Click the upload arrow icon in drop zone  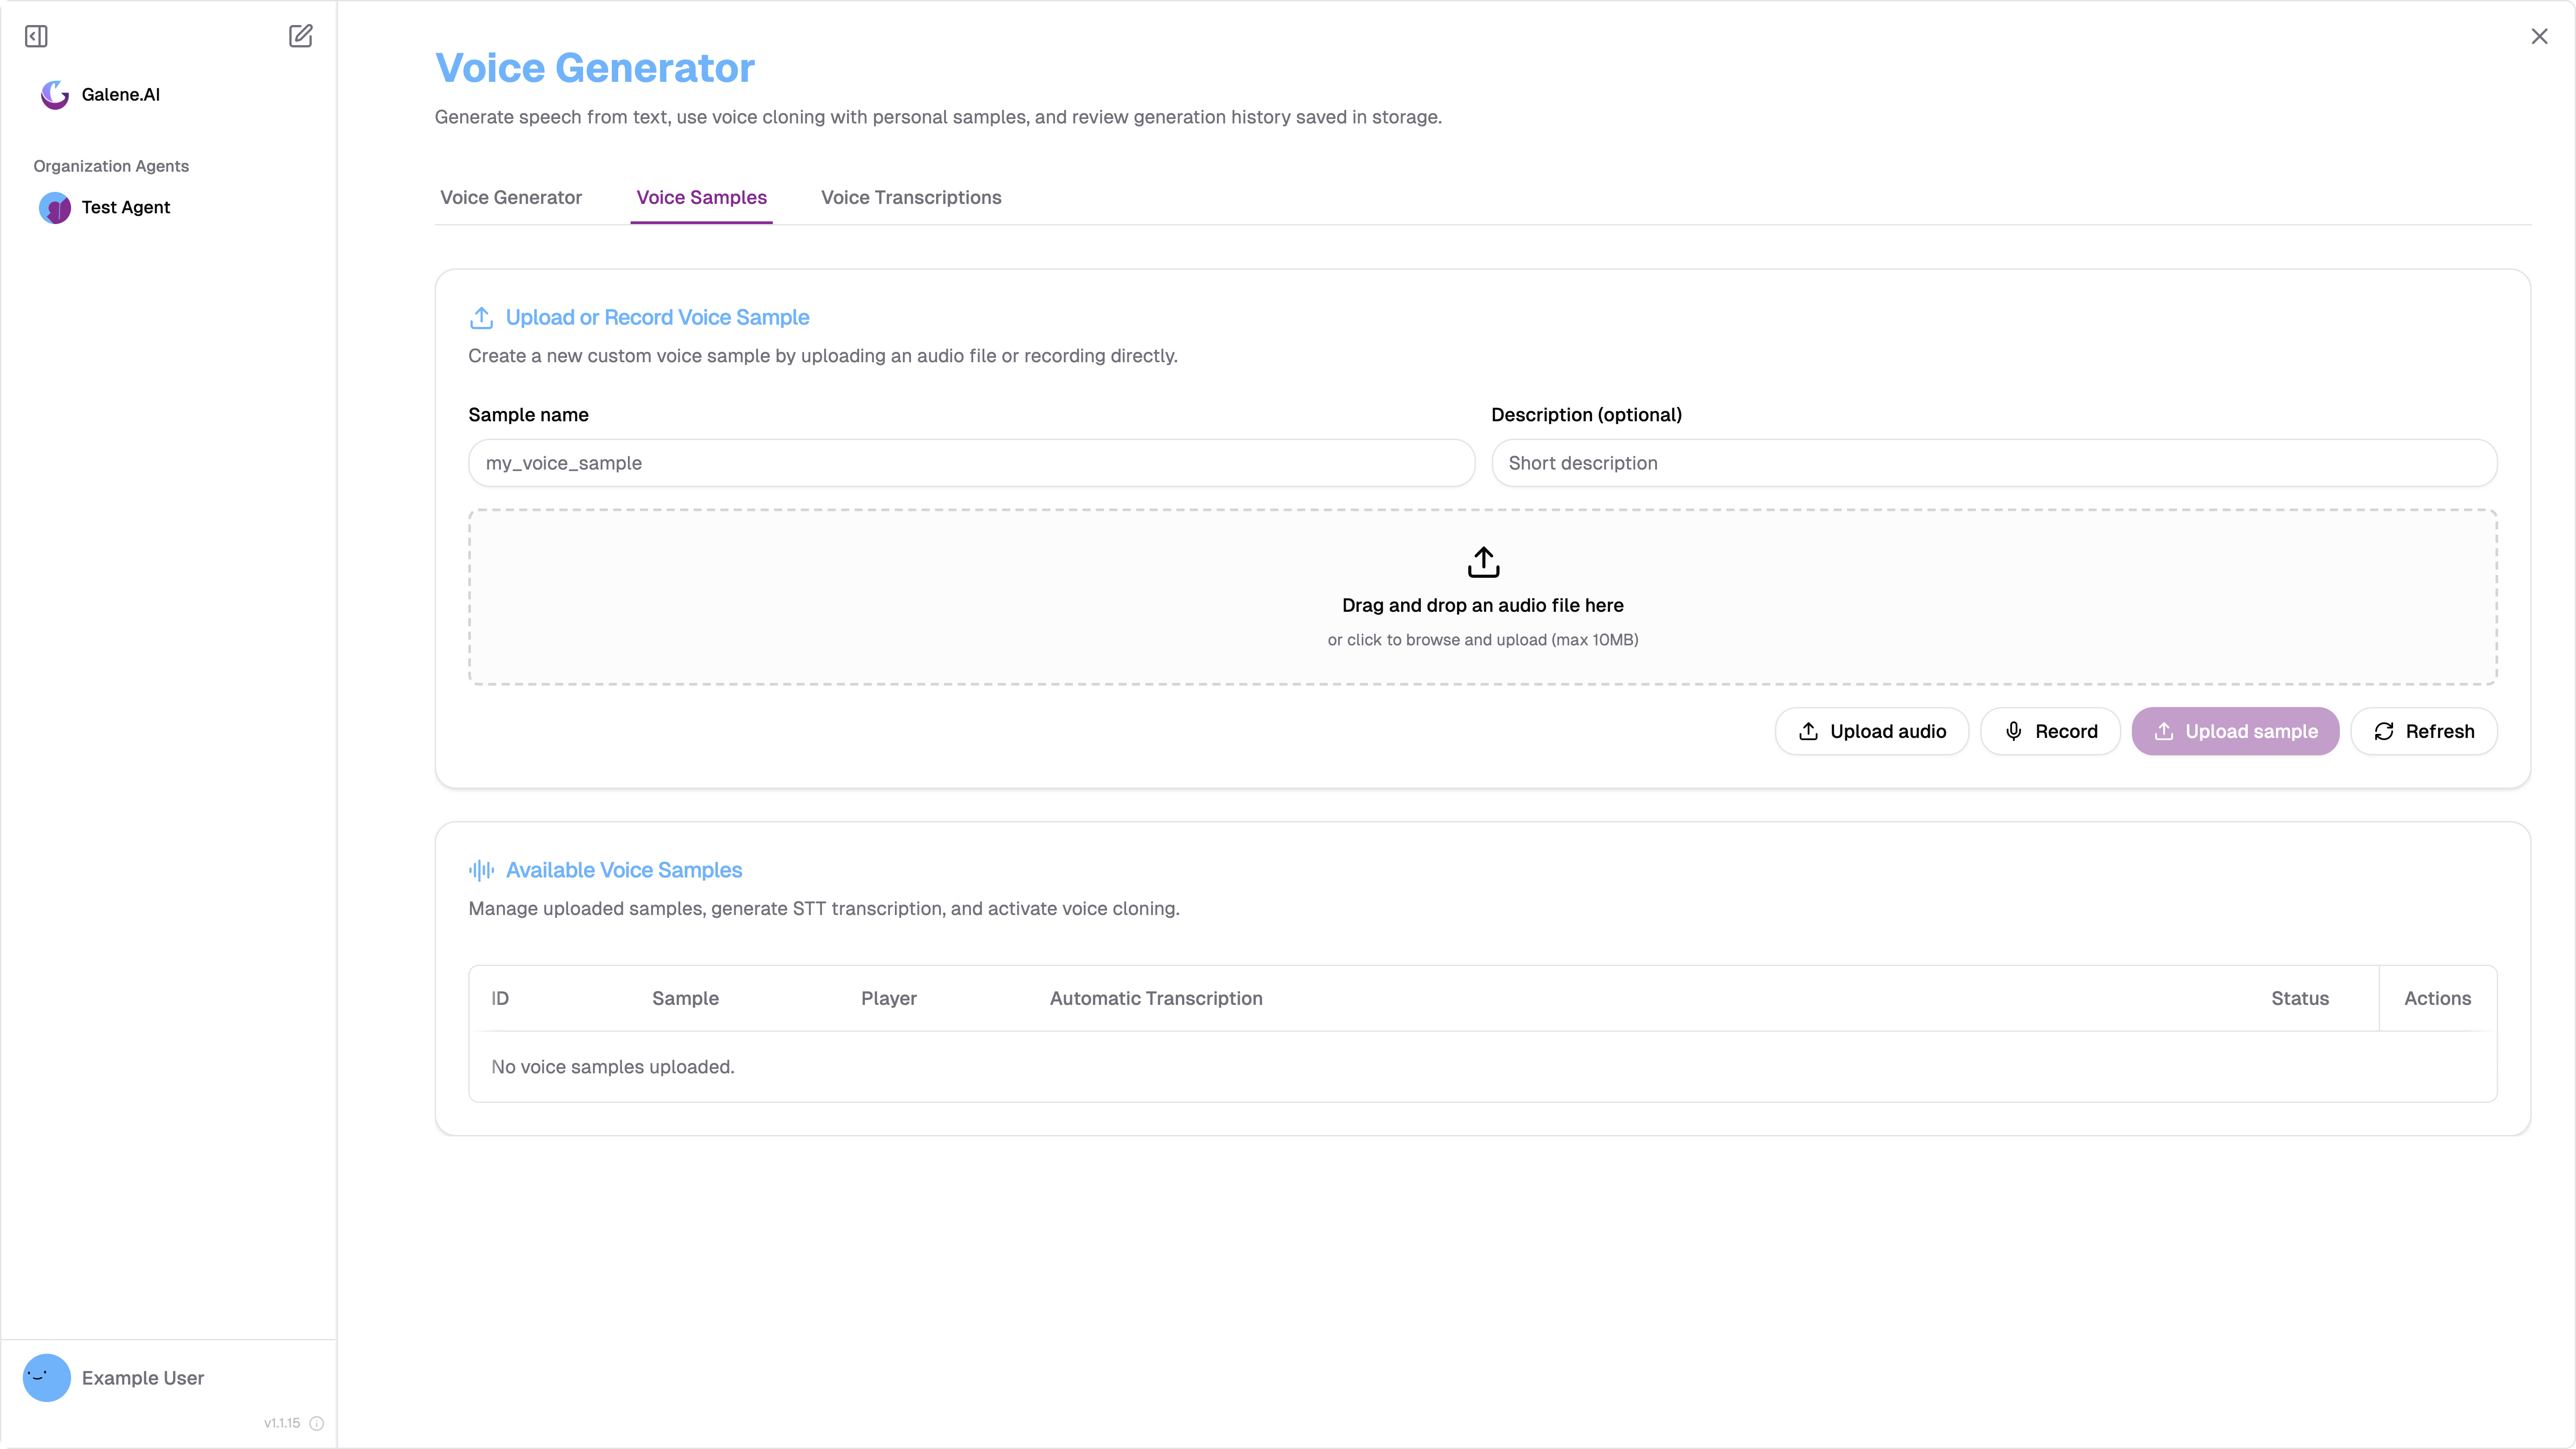point(1483,562)
